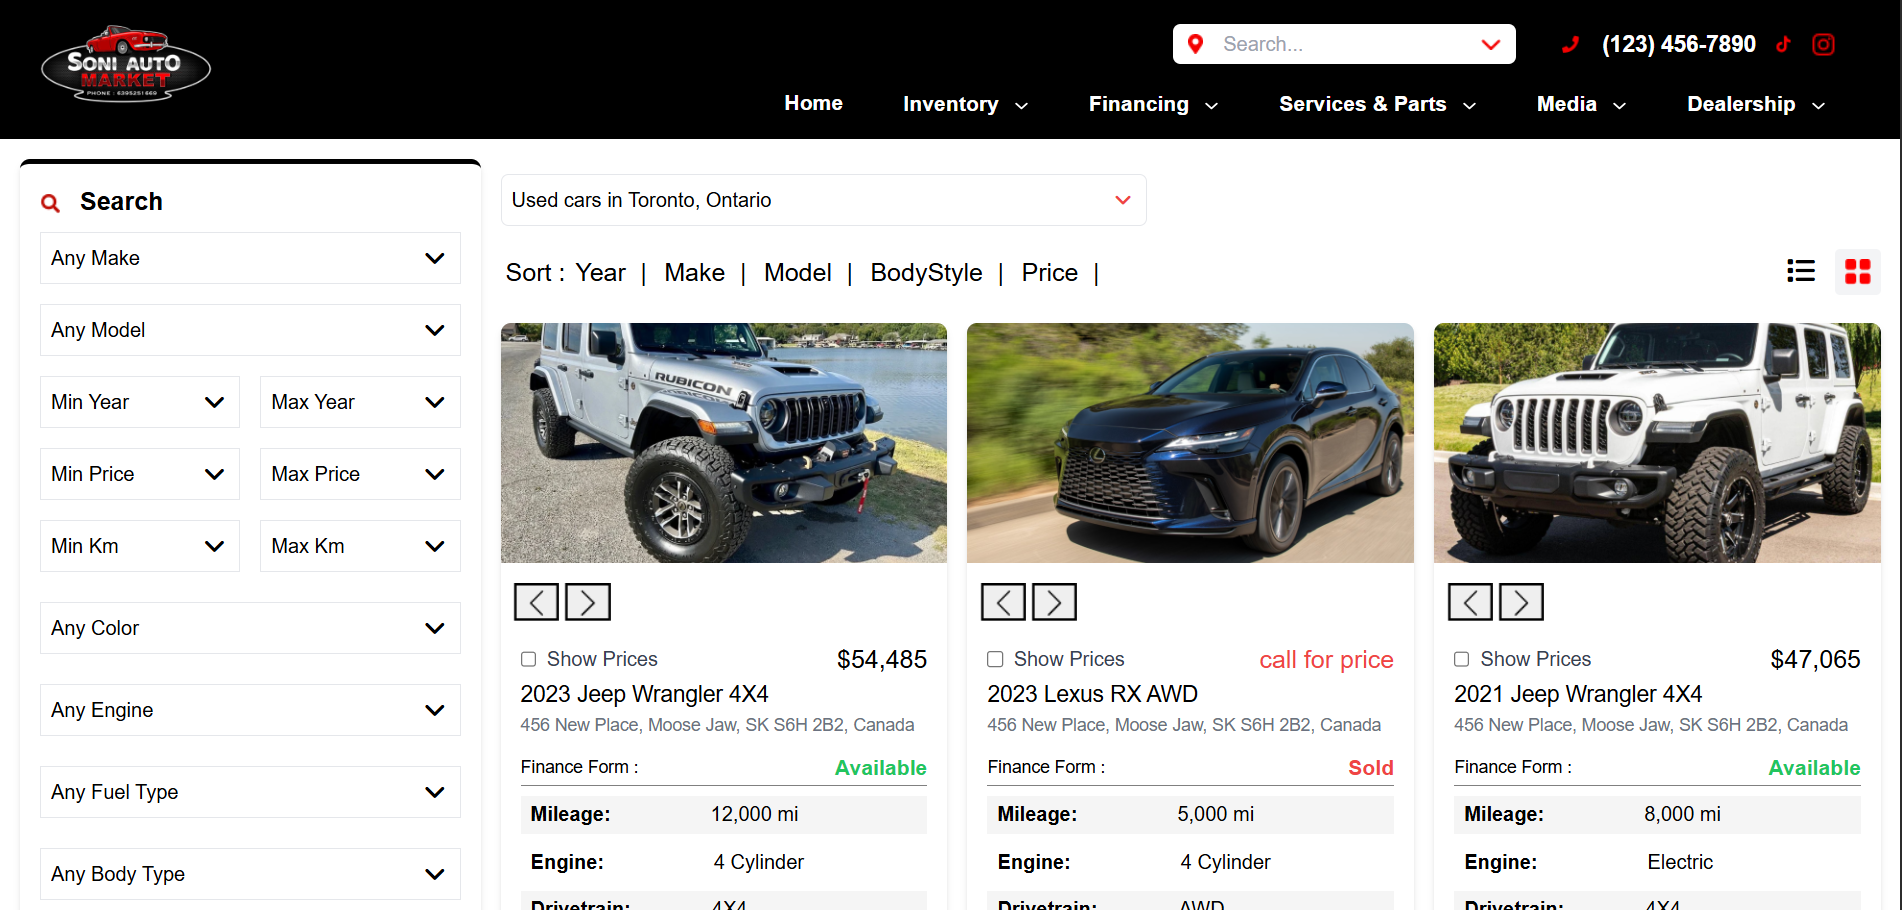1902x910 pixels.
Task: Open Used cars in Toronto location dropdown
Action: tap(823, 200)
